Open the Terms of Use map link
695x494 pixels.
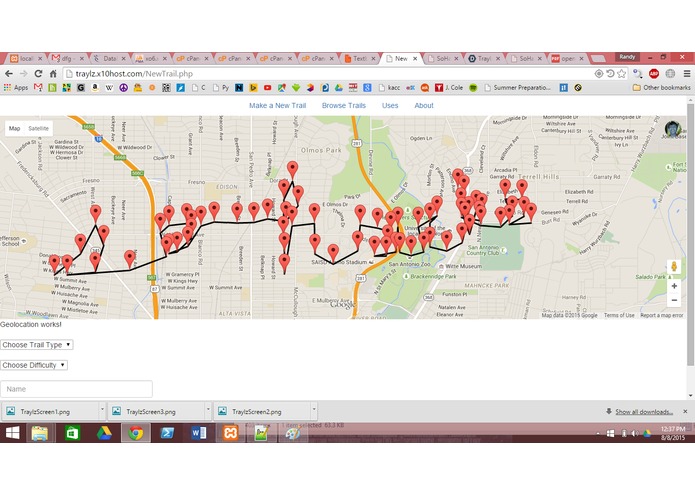click(x=619, y=315)
